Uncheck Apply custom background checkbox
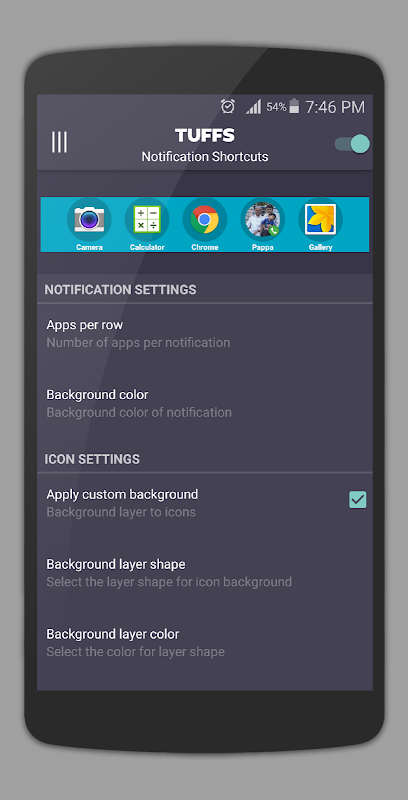 pyautogui.click(x=358, y=500)
